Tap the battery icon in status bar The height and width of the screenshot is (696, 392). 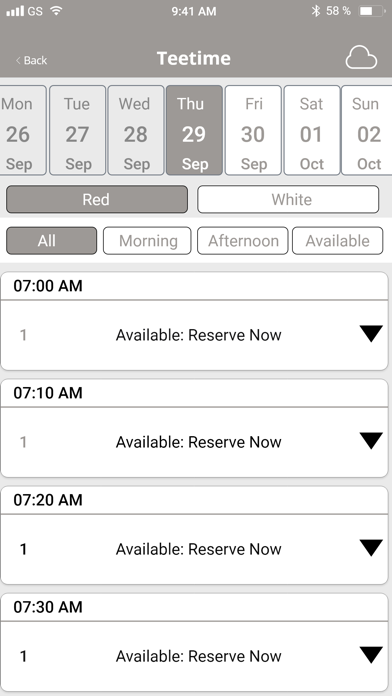tap(372, 11)
